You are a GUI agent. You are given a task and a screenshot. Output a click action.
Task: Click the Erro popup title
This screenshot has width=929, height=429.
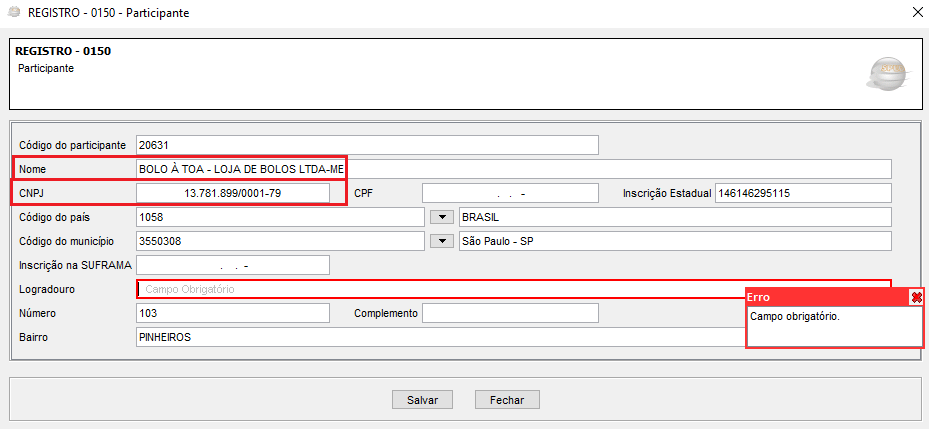point(758,297)
